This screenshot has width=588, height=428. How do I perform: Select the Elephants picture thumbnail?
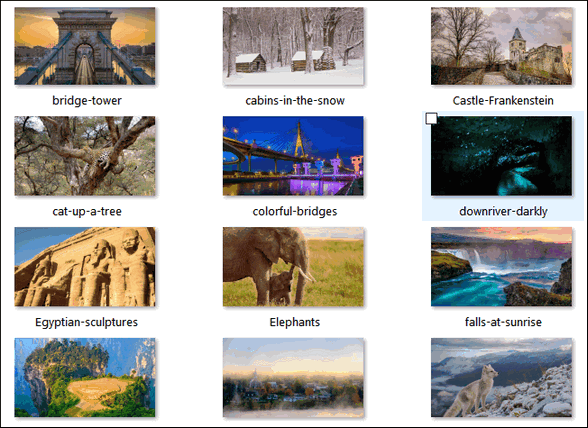click(x=293, y=267)
